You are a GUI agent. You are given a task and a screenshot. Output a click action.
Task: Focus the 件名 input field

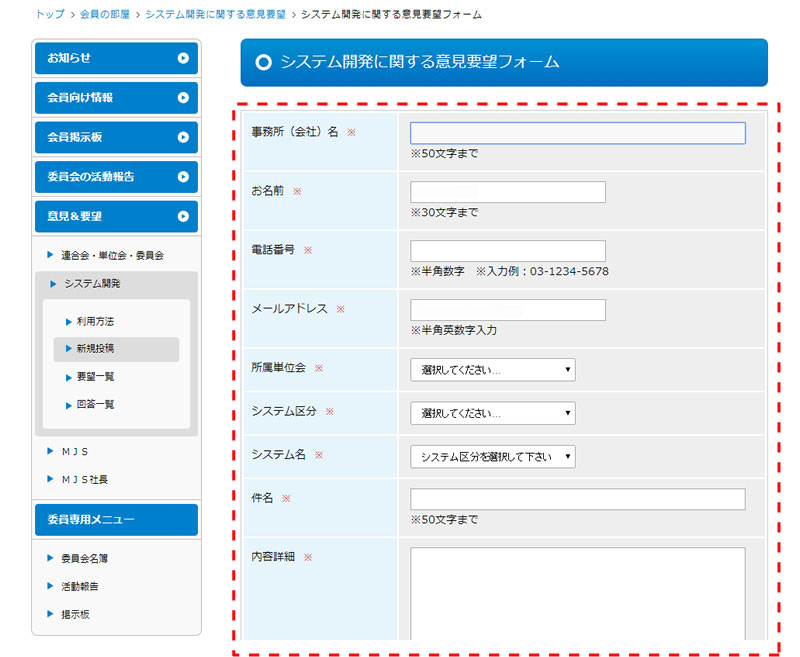coord(578,499)
